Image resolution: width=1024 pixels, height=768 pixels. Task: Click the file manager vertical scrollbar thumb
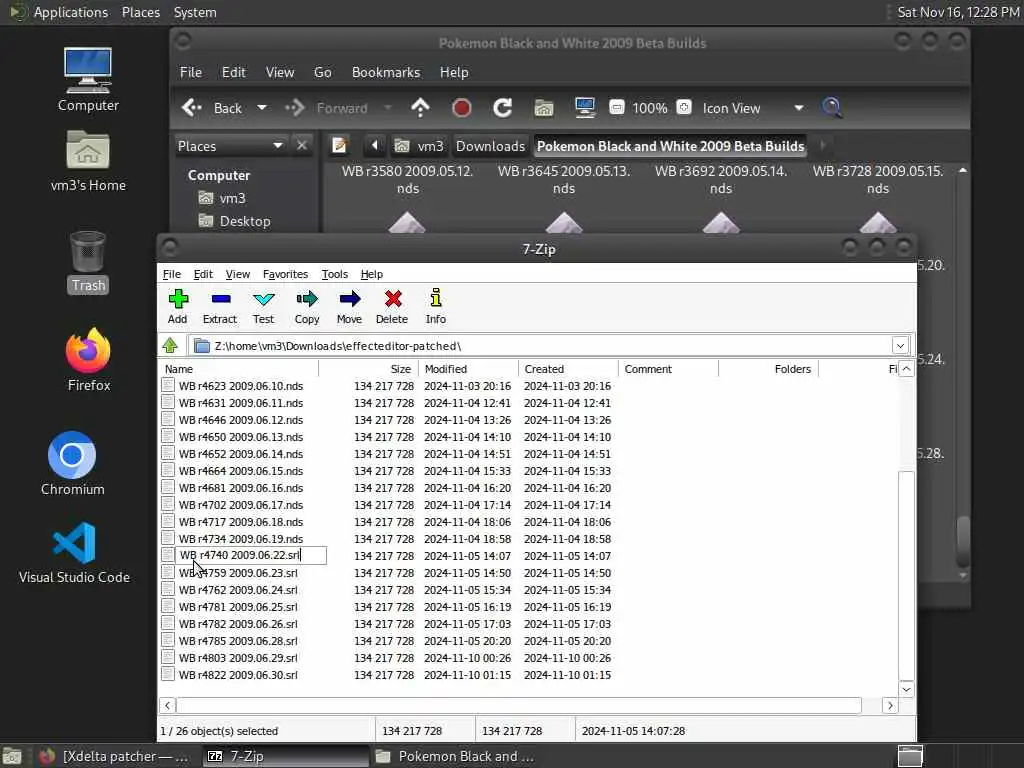tap(963, 540)
